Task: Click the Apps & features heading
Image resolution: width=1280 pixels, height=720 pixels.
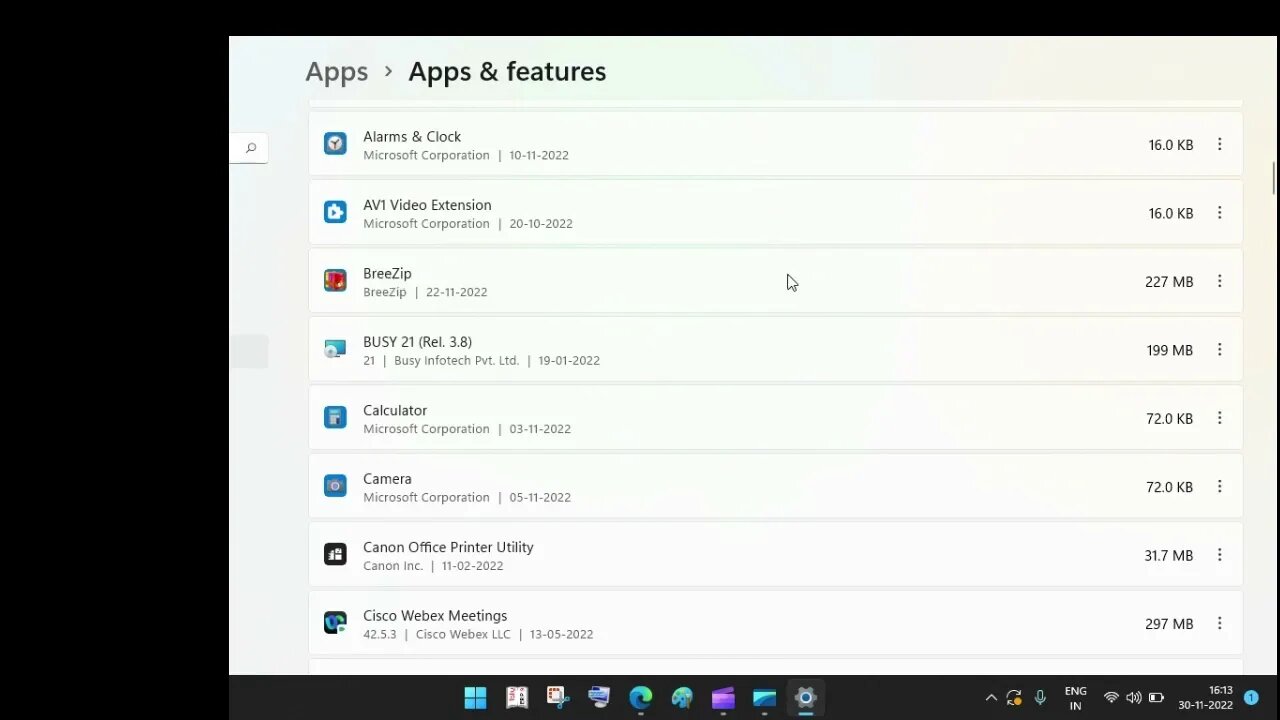Action: pyautogui.click(x=507, y=72)
